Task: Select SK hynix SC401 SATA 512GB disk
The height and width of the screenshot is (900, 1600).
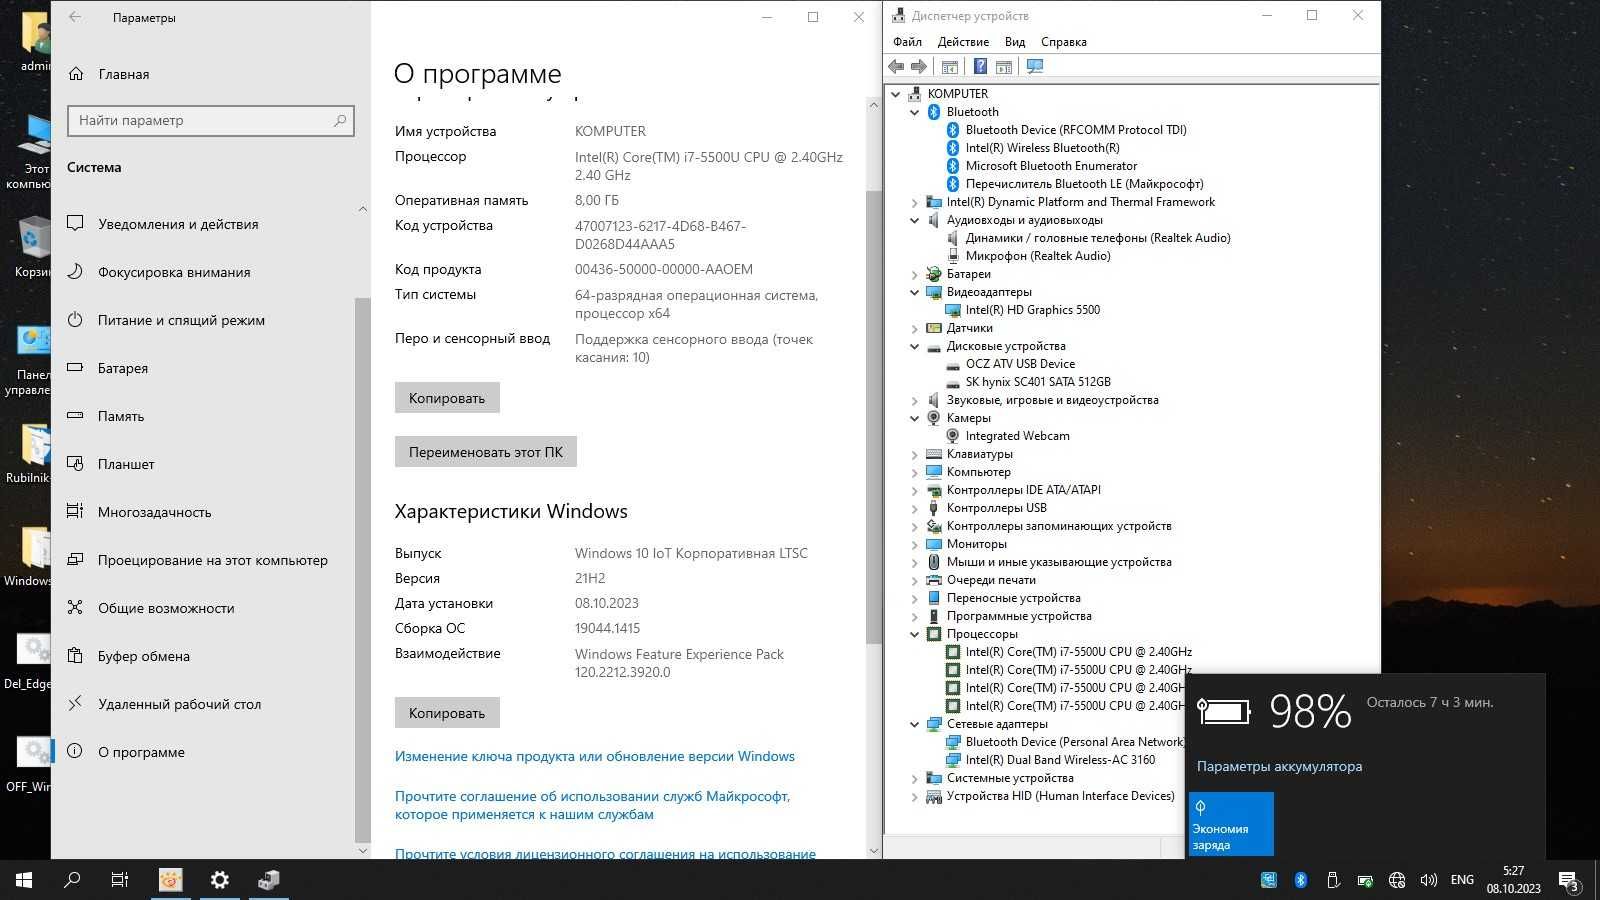Action: pyautogui.click(x=1037, y=382)
